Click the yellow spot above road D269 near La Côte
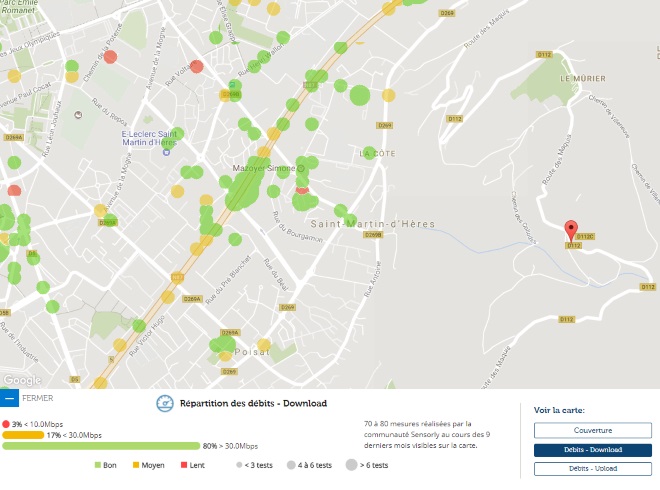 pyautogui.click(x=389, y=95)
